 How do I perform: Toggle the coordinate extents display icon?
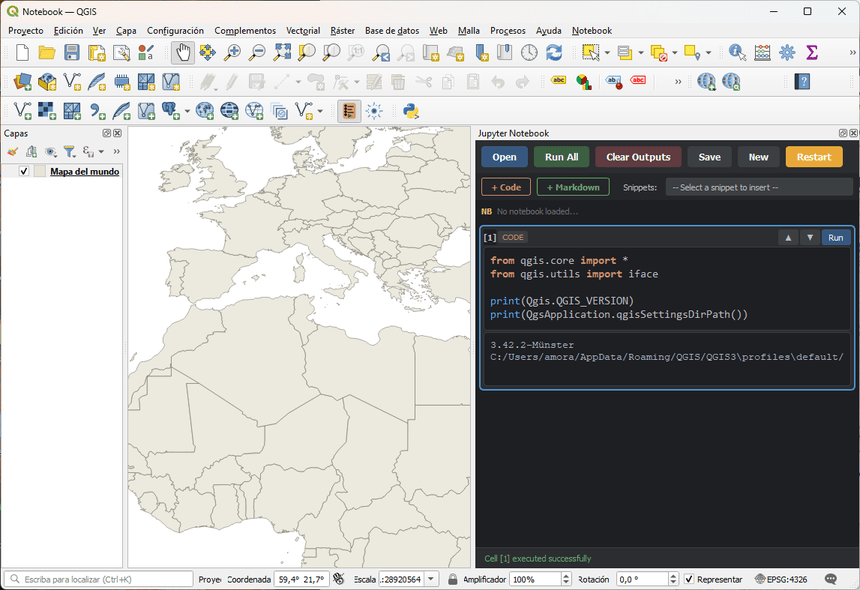(339, 579)
